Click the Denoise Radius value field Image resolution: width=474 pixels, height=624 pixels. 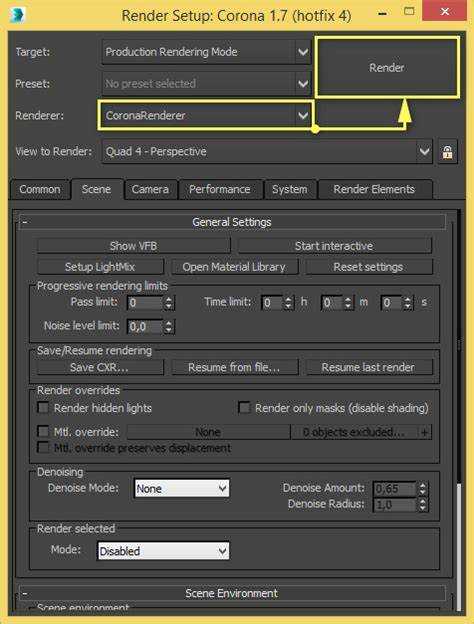tap(395, 505)
